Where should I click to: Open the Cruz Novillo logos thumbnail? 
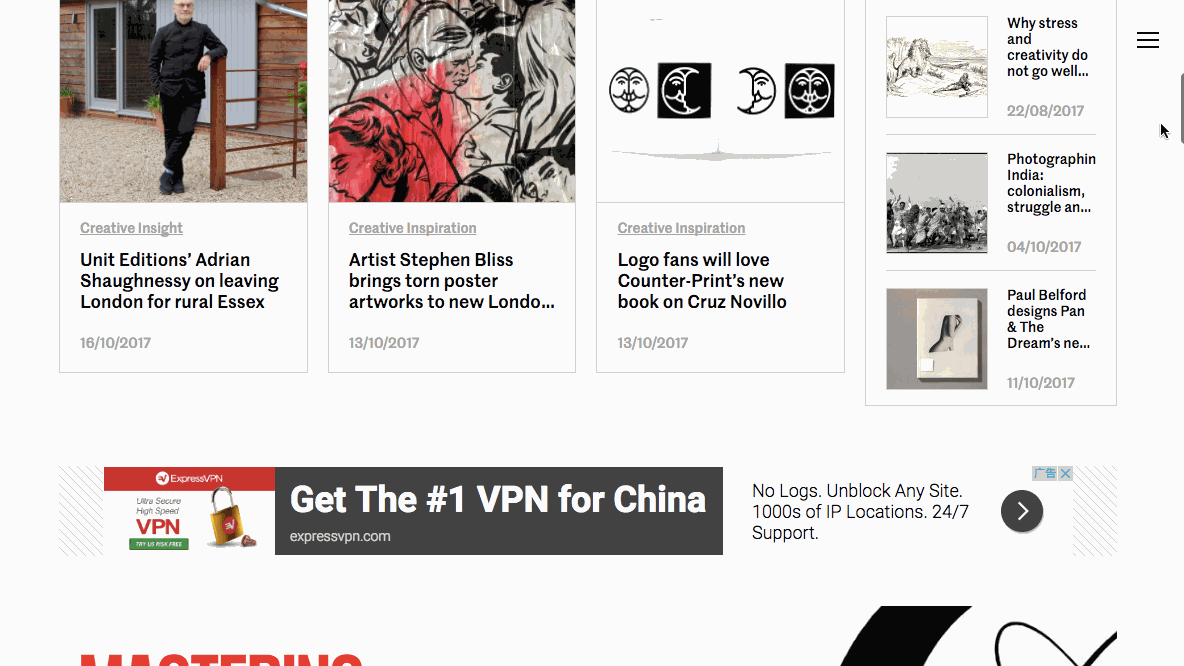[720, 101]
